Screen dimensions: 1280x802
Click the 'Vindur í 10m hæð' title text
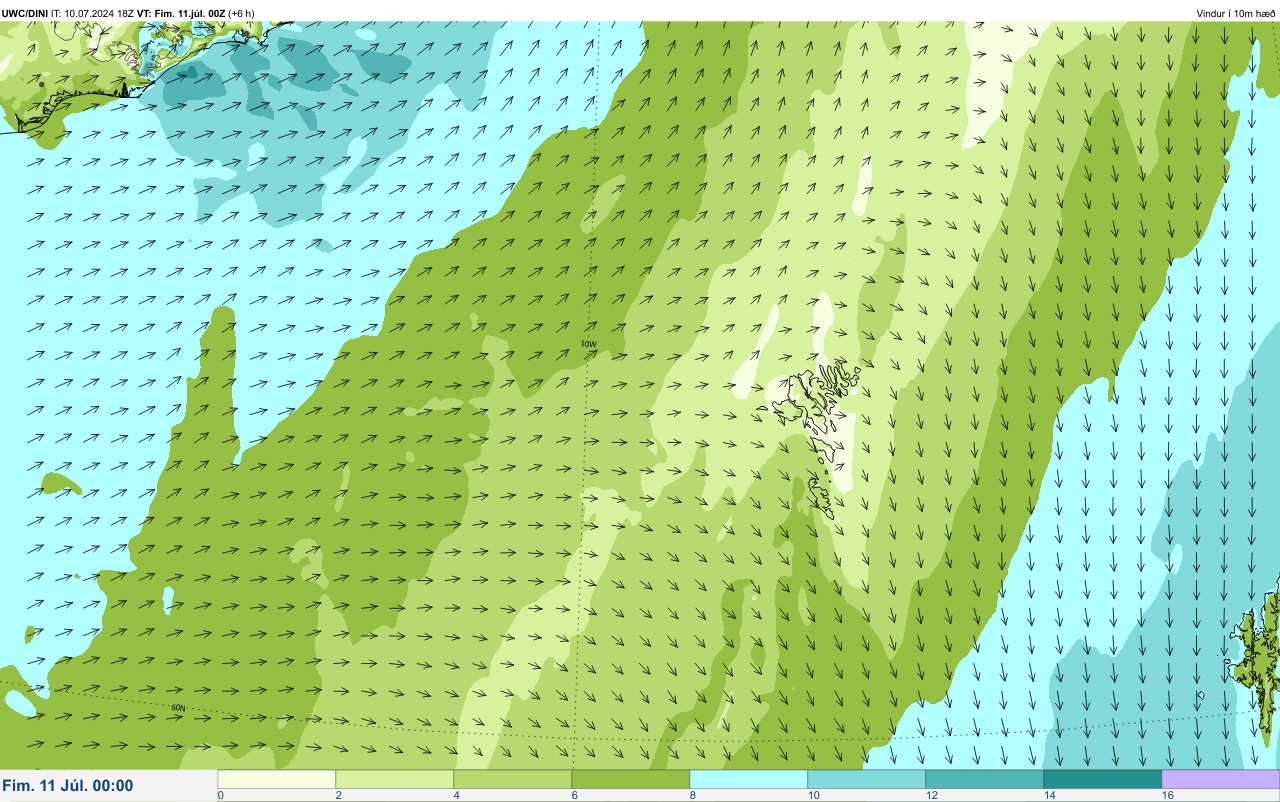point(1235,13)
